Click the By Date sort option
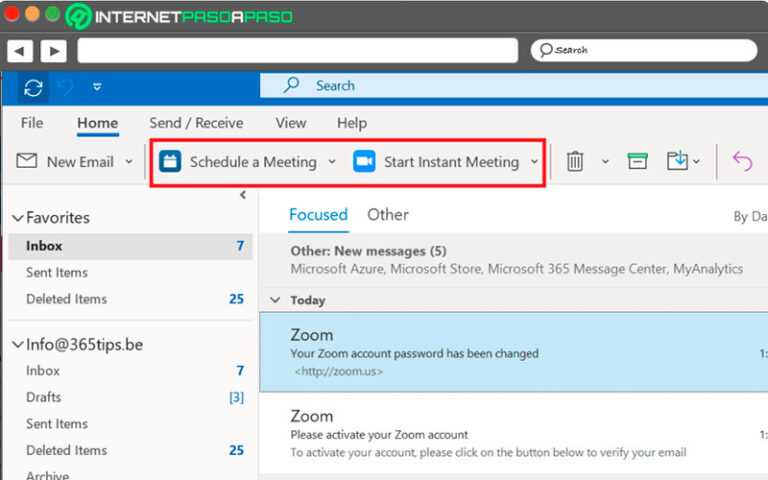Viewport: 768px width, 480px height. coord(750,216)
